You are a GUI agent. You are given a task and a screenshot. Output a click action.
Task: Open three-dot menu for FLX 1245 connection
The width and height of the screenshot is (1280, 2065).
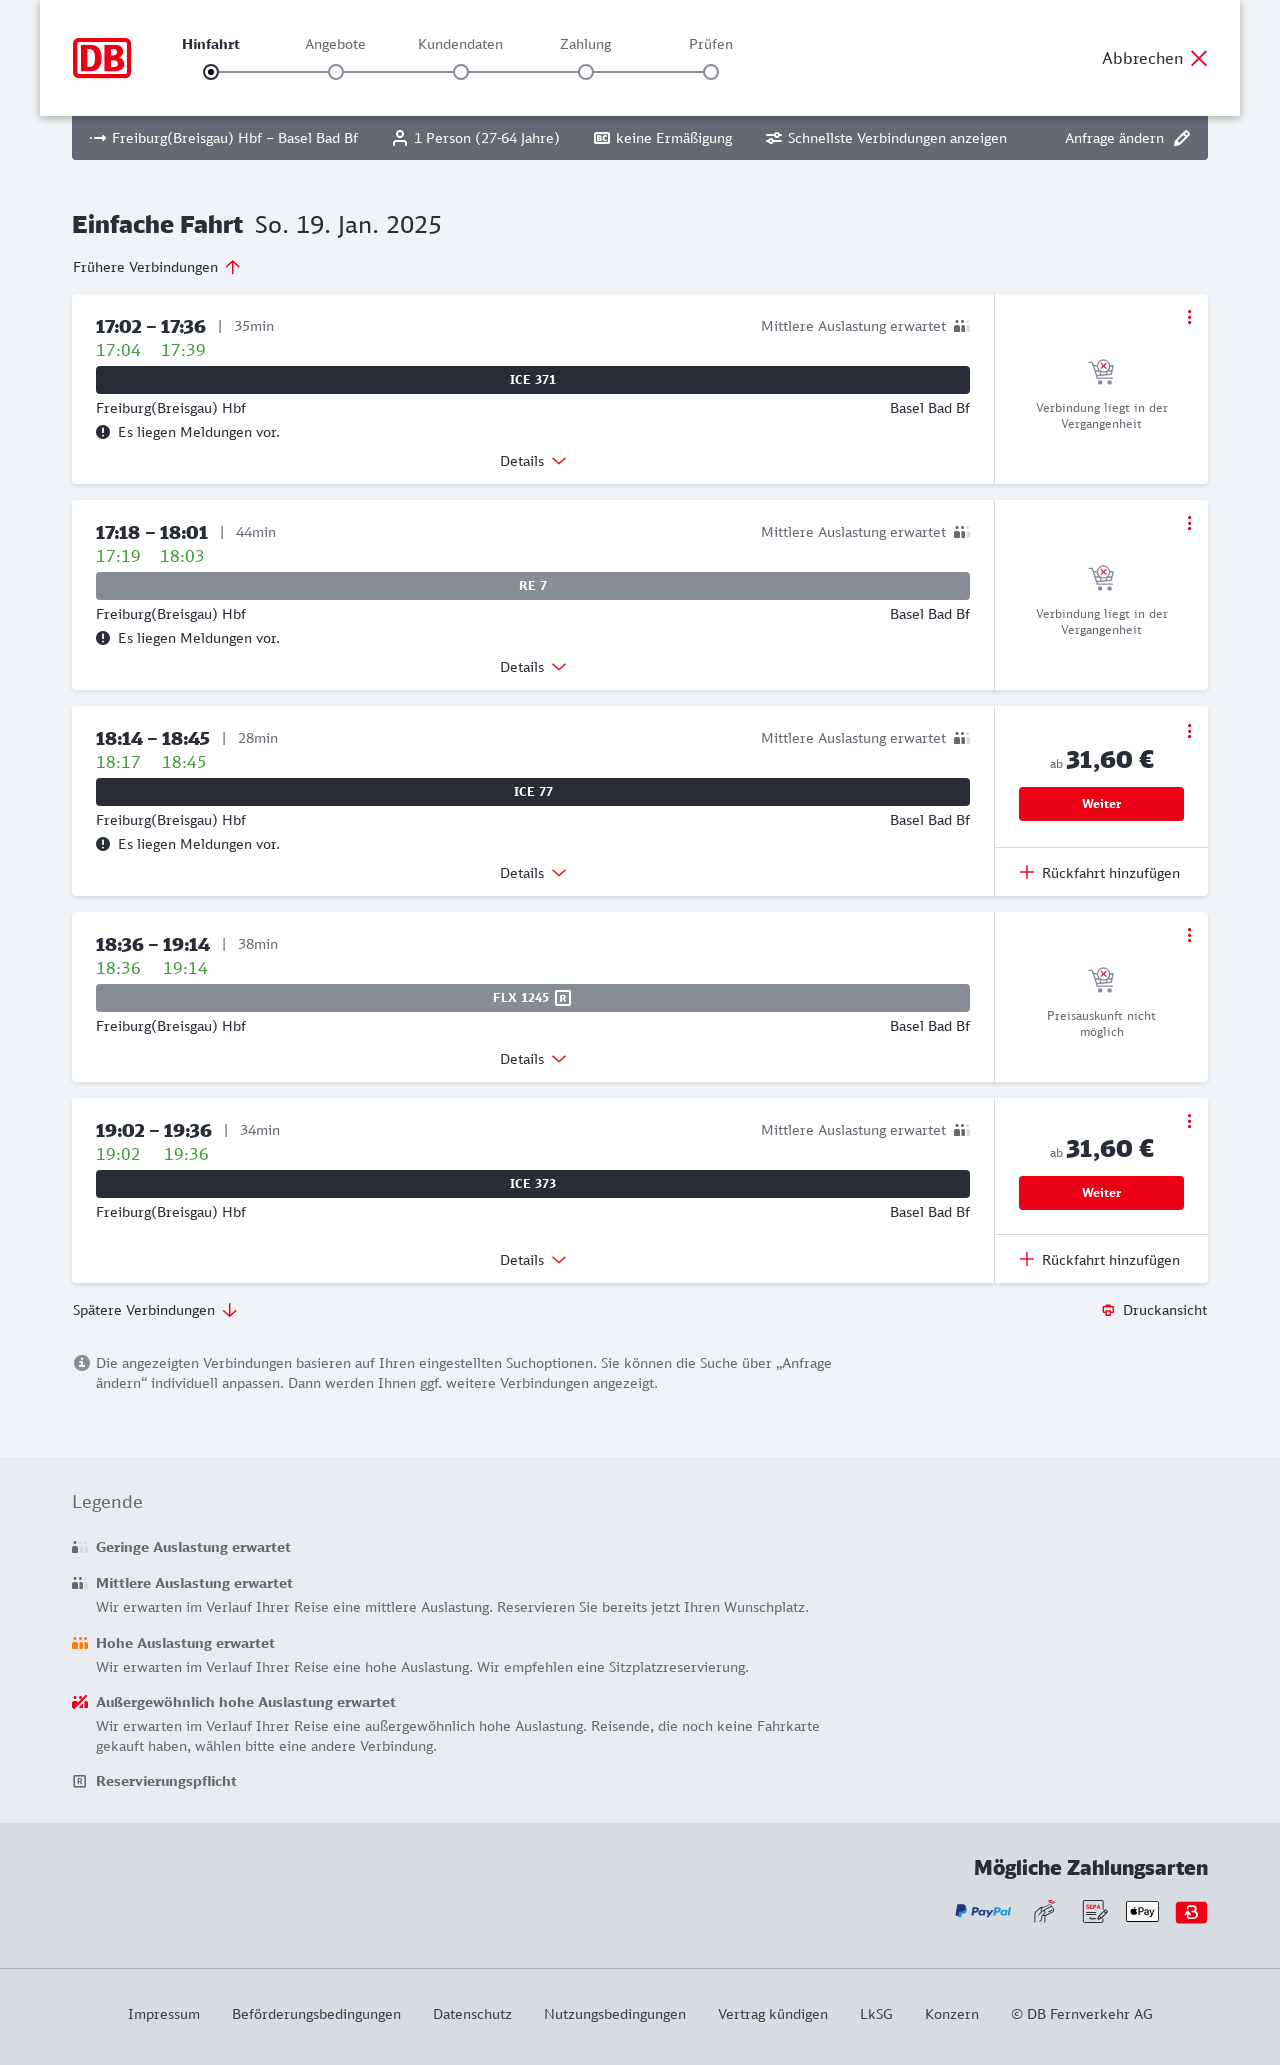point(1189,935)
